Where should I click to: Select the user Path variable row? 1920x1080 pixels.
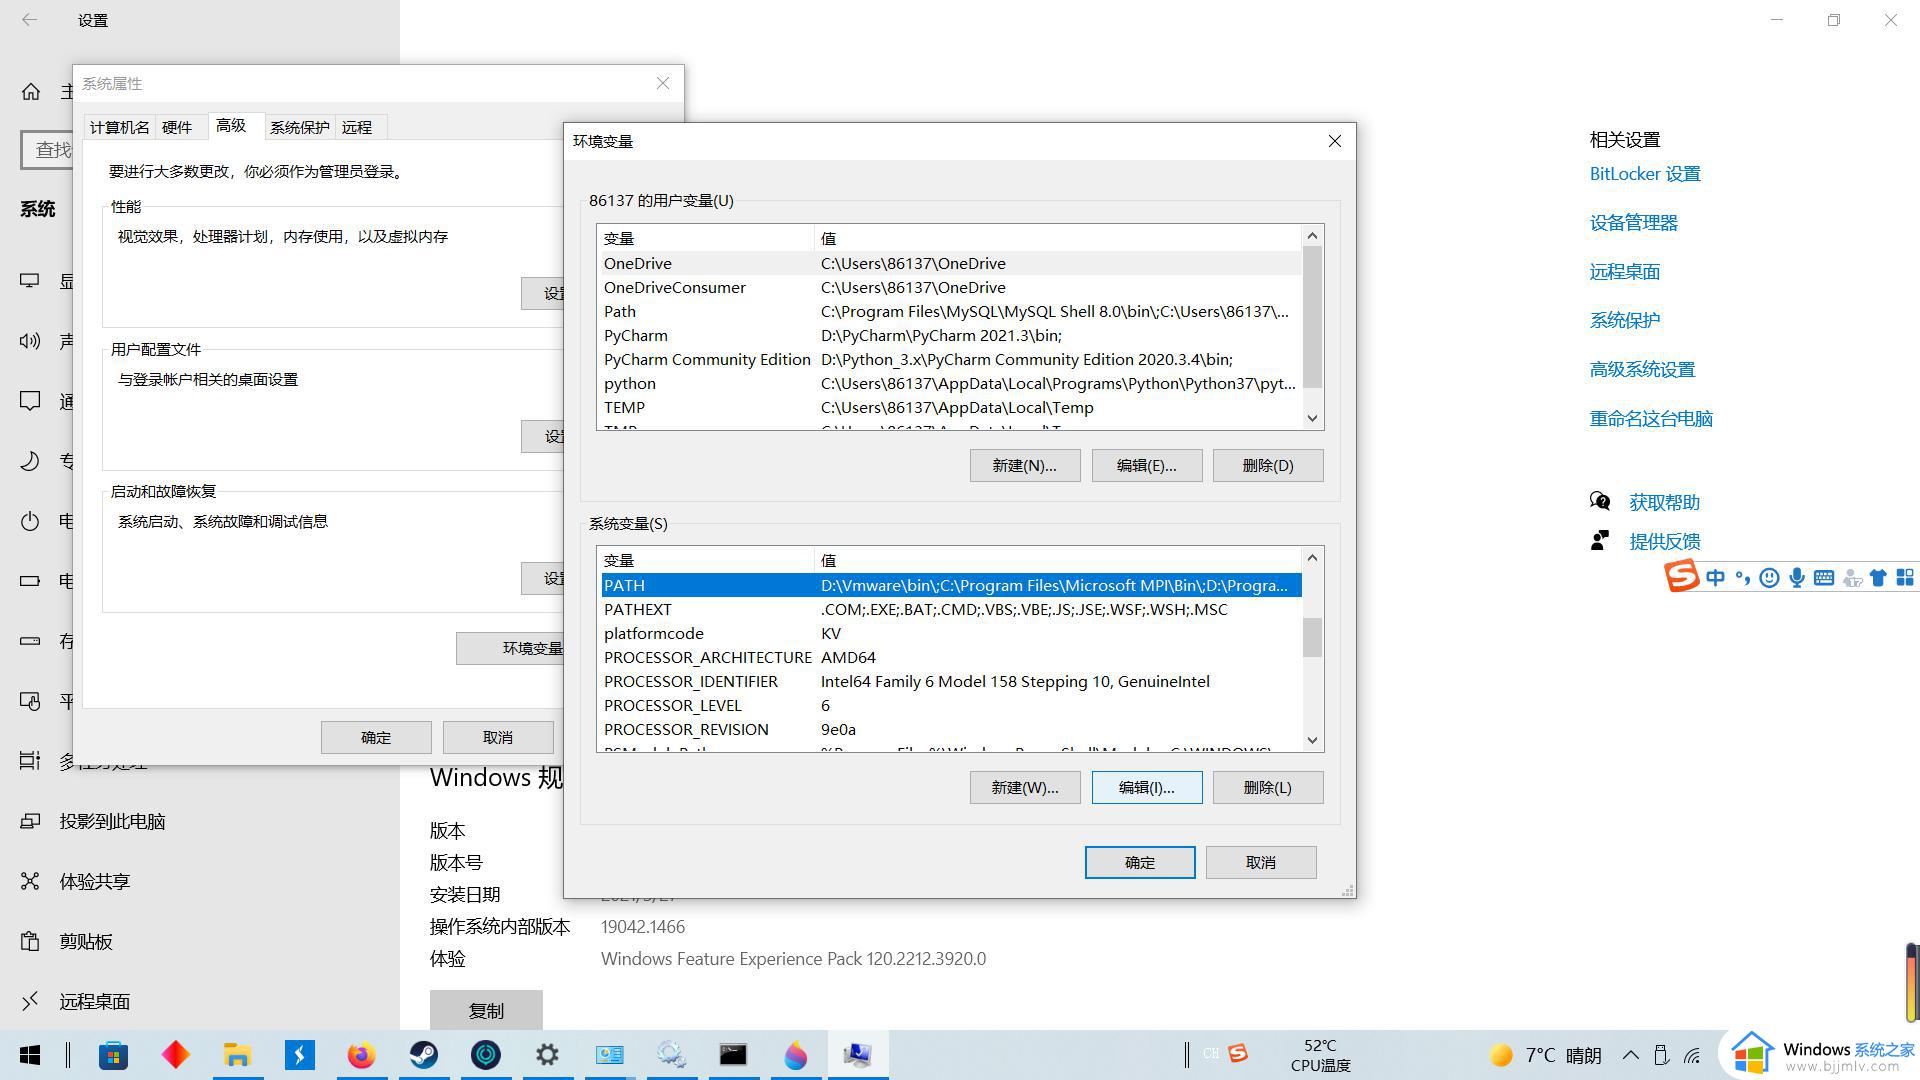951,312
